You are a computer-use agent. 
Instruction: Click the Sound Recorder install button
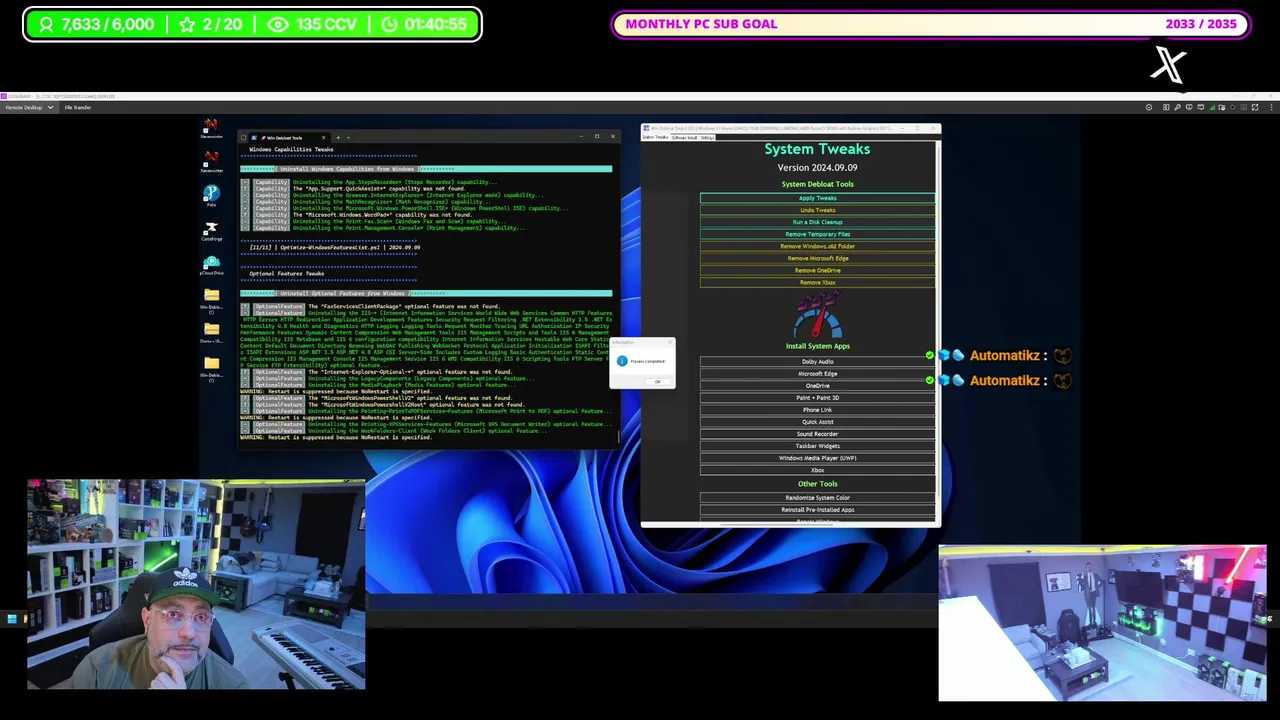pyautogui.click(x=817, y=434)
